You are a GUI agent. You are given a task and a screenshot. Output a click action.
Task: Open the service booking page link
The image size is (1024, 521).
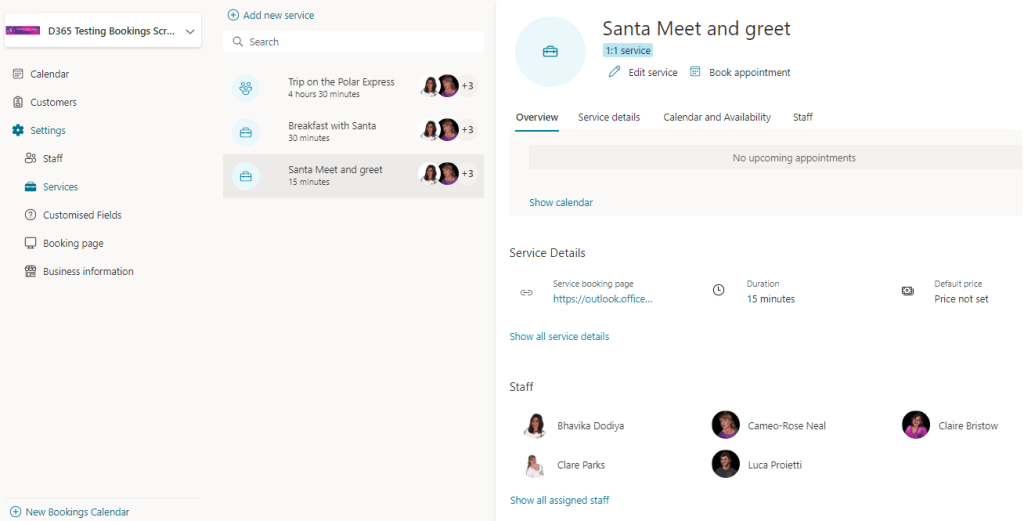pos(602,299)
